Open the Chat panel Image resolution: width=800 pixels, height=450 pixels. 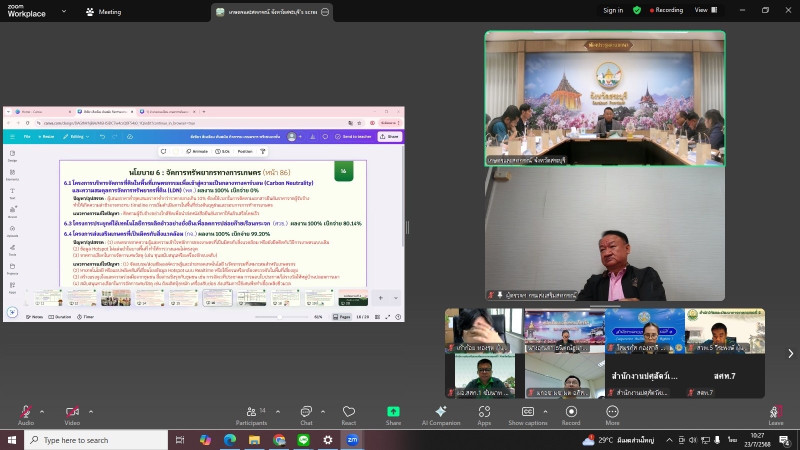(x=306, y=413)
